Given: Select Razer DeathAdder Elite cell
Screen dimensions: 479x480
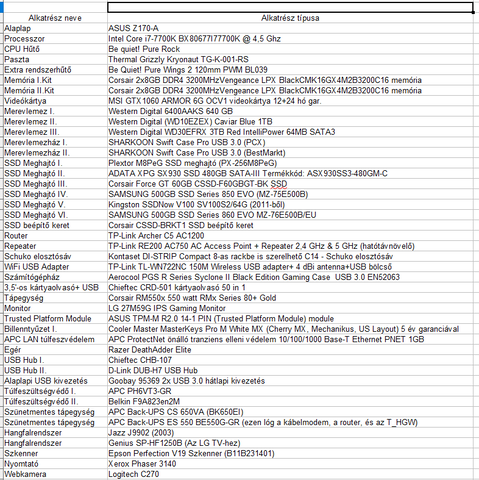Looking at the screenshot, I should tap(290, 350).
